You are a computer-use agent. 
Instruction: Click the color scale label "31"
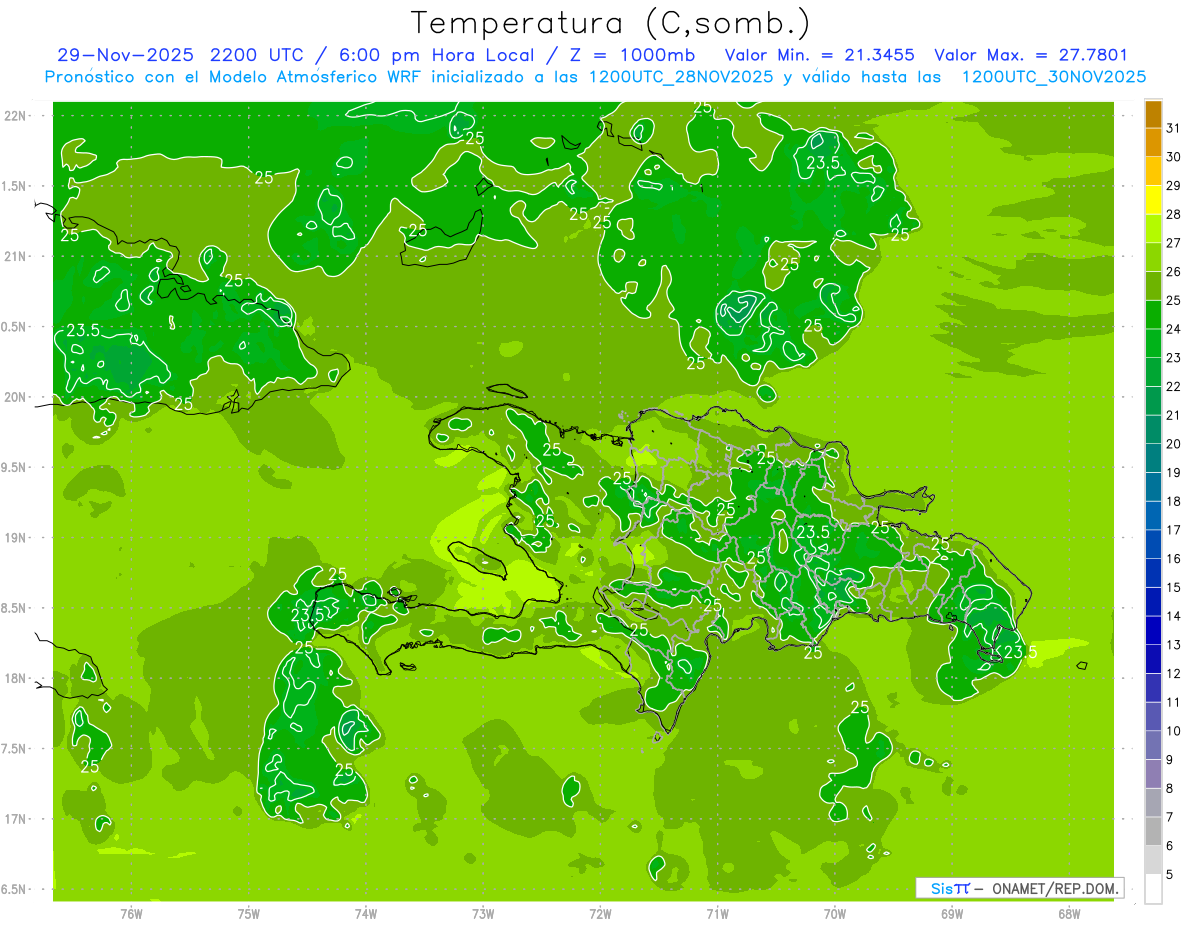(1174, 128)
